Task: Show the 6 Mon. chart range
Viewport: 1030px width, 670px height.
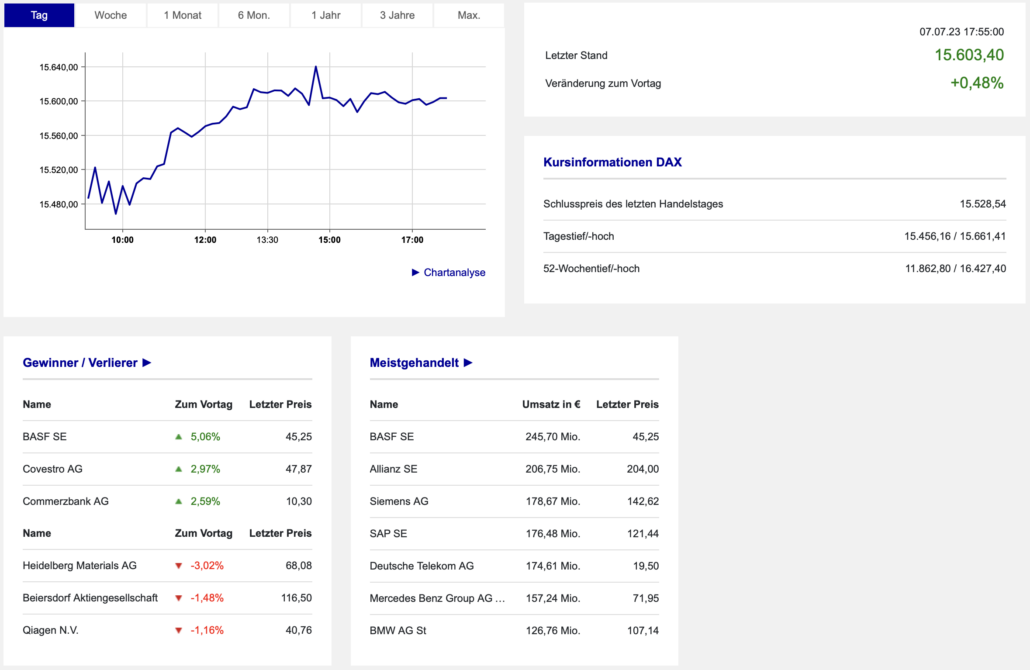Action: coord(254,15)
